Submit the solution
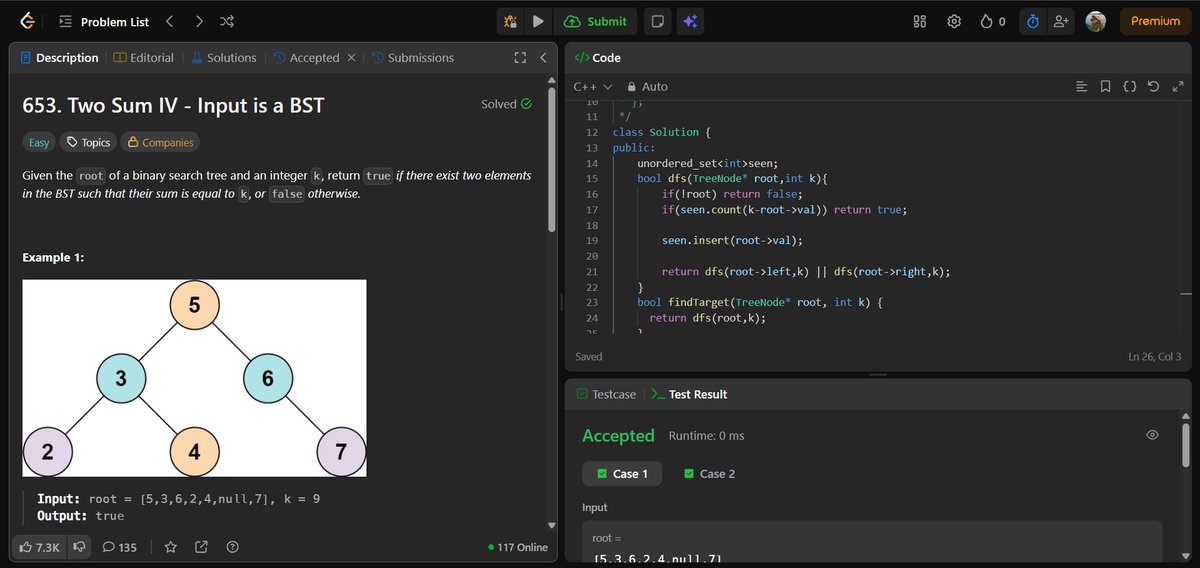Screen dimensions: 1200x568 click(x=596, y=21)
